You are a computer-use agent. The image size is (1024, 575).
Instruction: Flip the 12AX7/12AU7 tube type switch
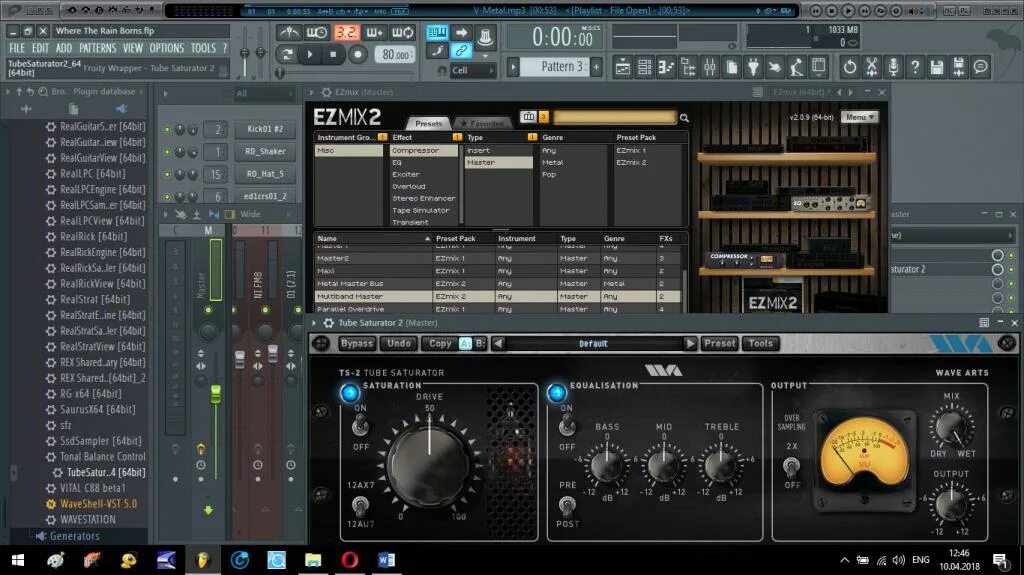click(359, 504)
